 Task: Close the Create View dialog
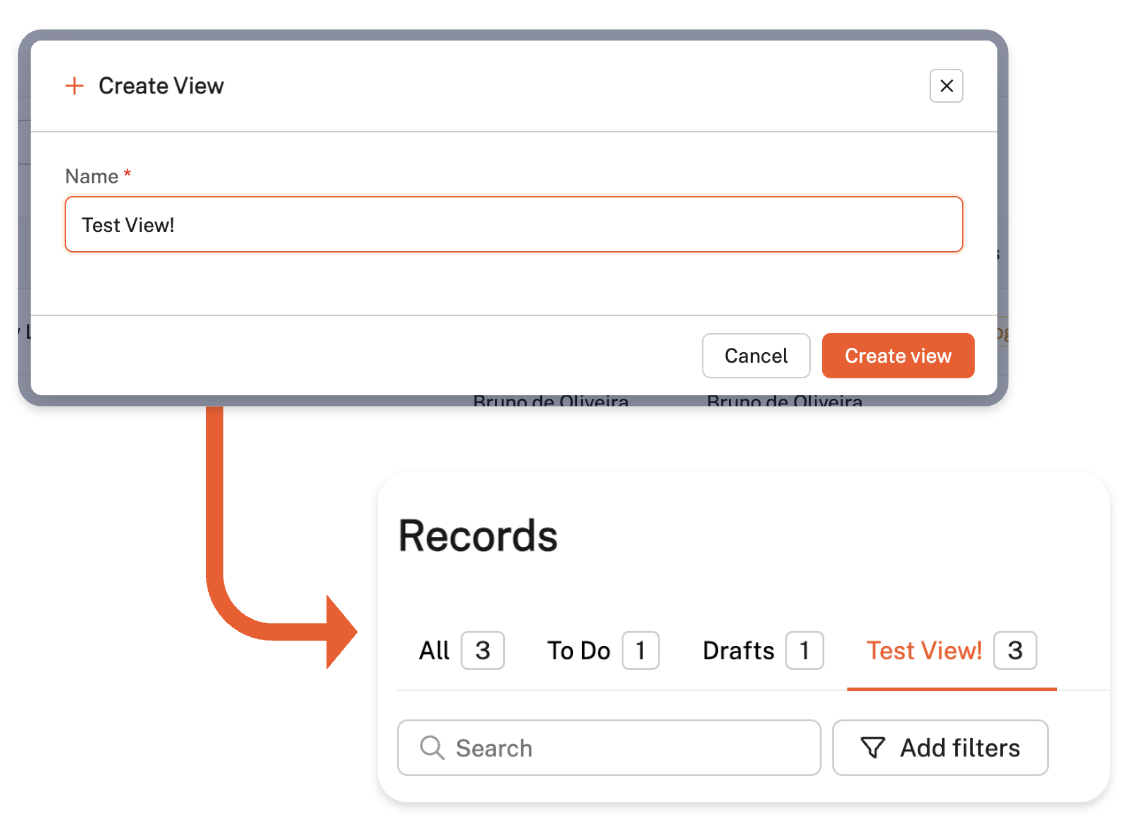(x=946, y=86)
